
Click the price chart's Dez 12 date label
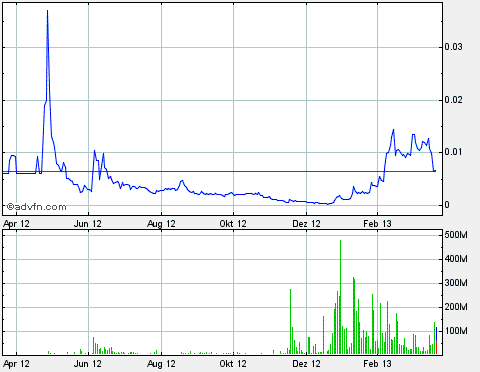306,223
